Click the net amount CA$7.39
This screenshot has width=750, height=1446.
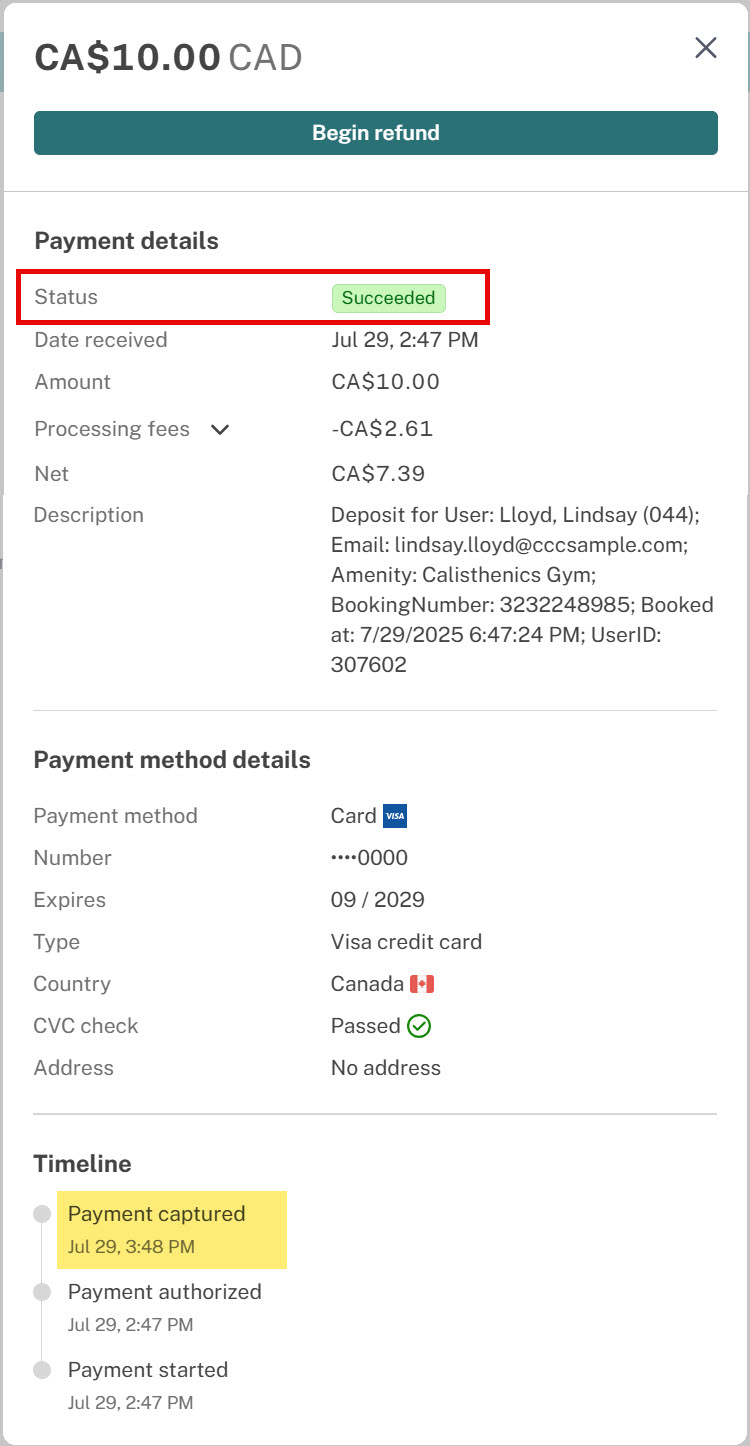pos(372,474)
